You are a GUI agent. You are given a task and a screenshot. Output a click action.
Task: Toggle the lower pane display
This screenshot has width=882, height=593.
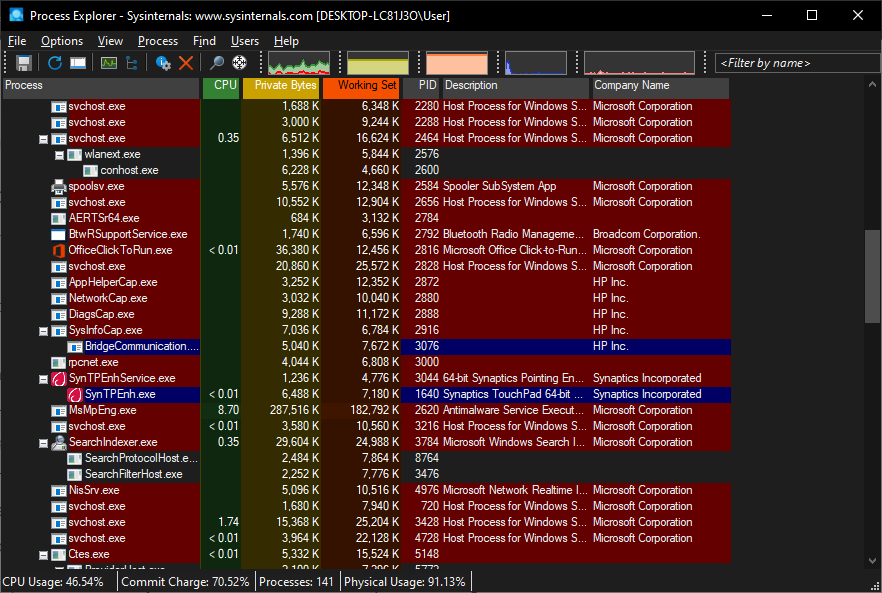(x=76, y=62)
